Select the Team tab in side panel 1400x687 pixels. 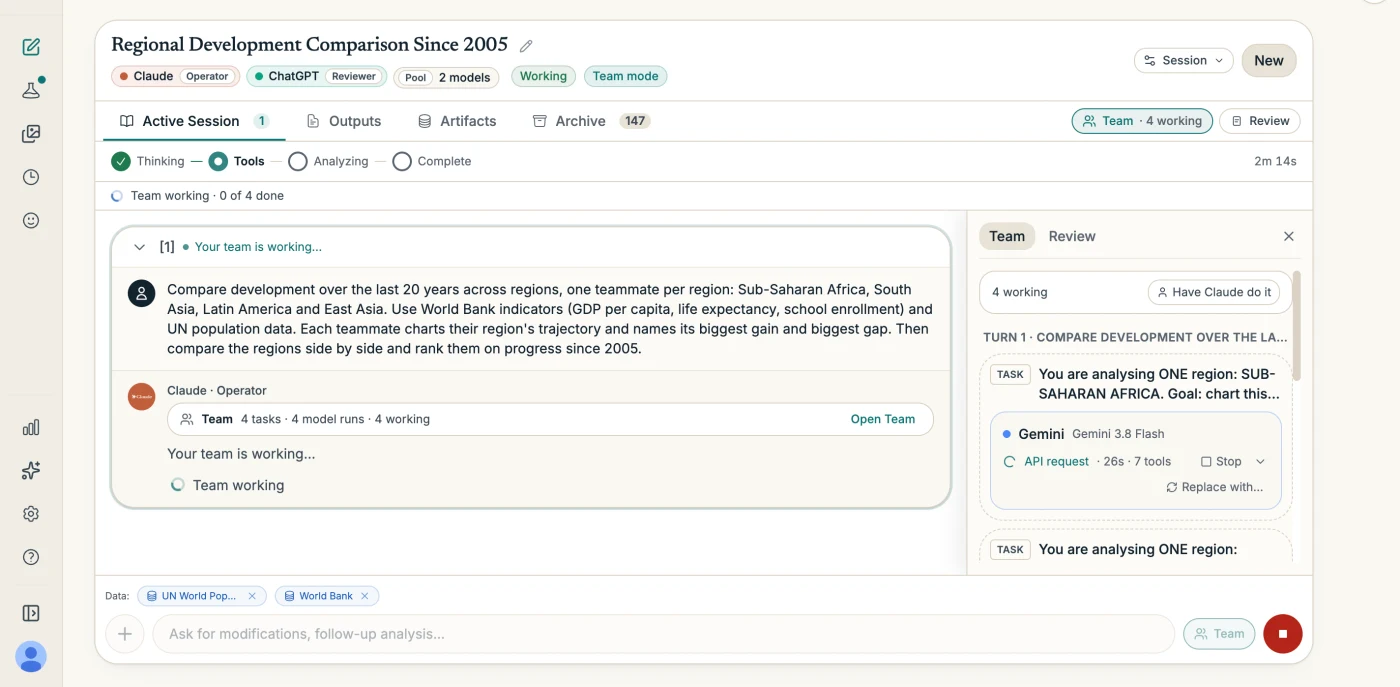point(1007,237)
